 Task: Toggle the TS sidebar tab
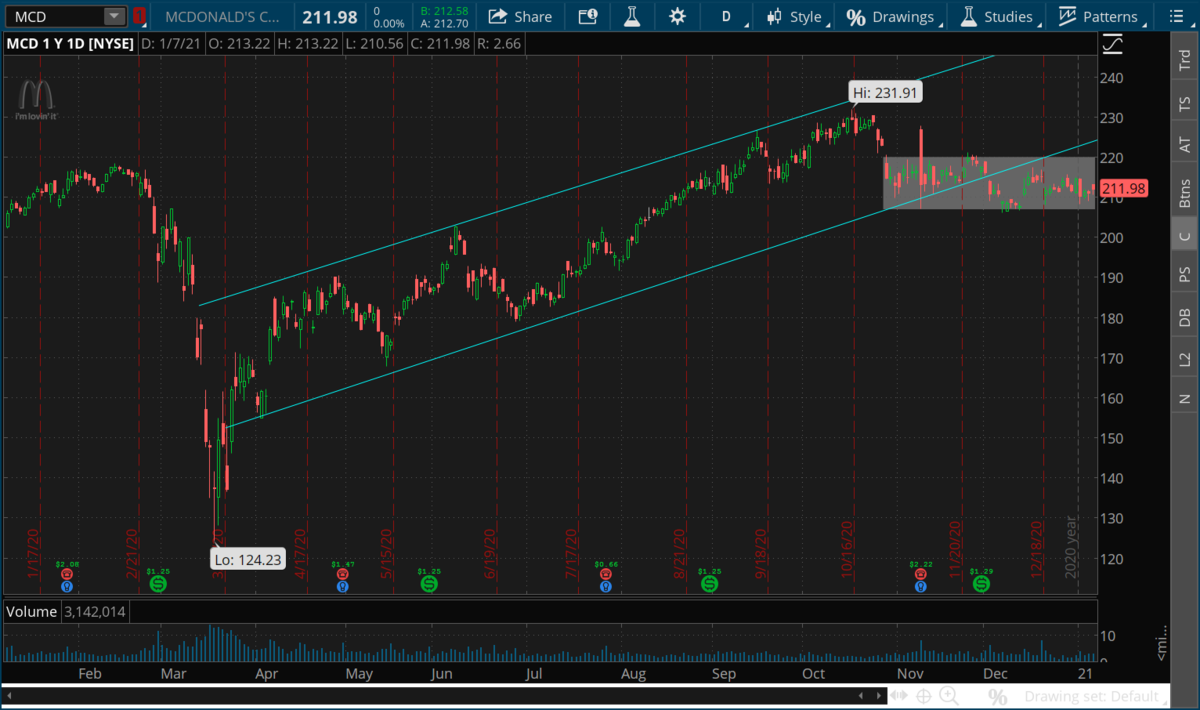[x=1185, y=104]
